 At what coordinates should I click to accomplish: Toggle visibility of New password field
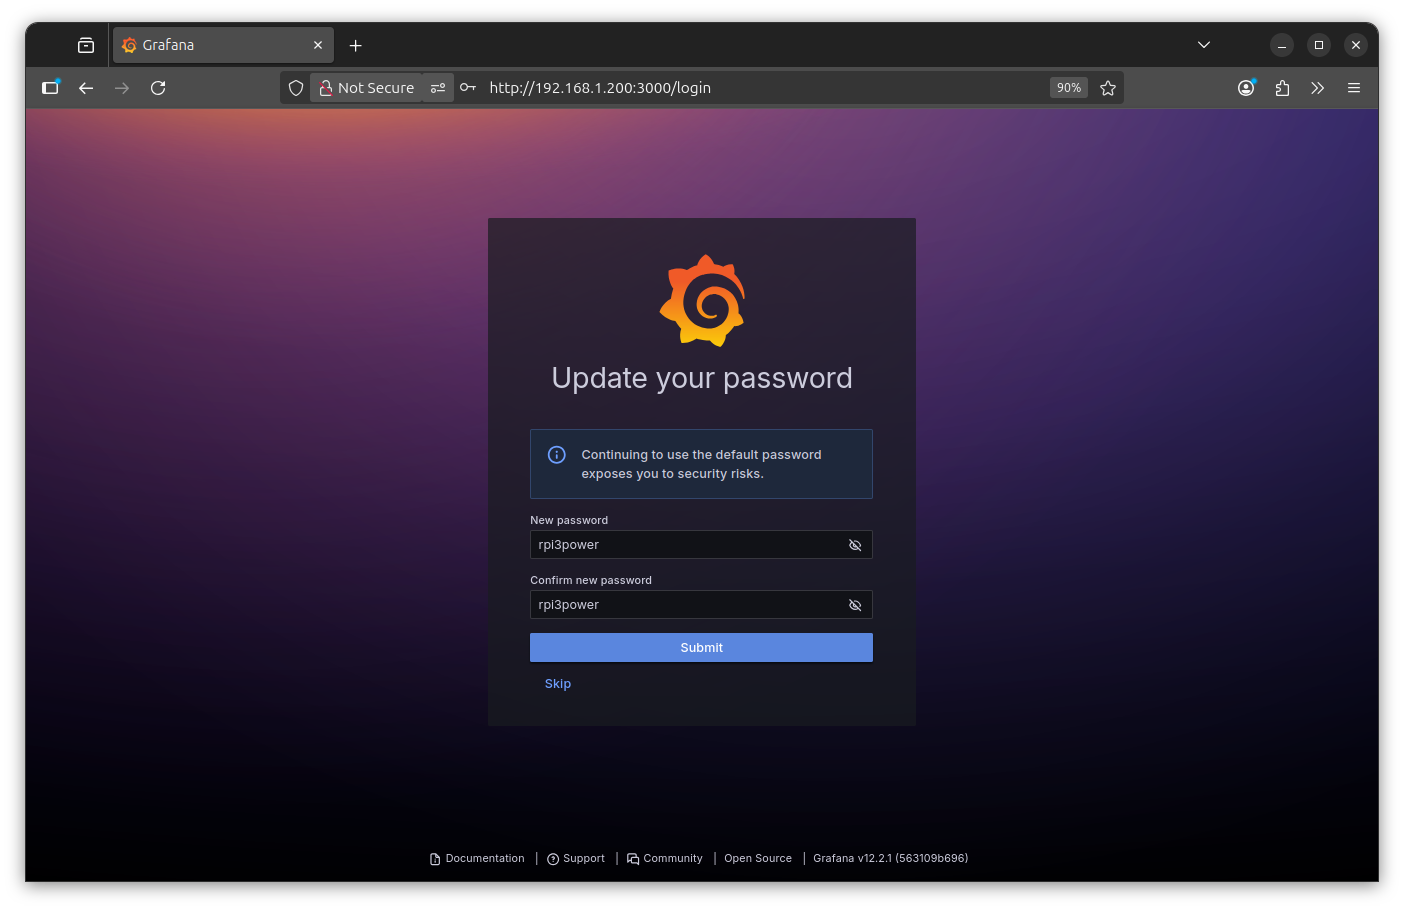coord(855,545)
